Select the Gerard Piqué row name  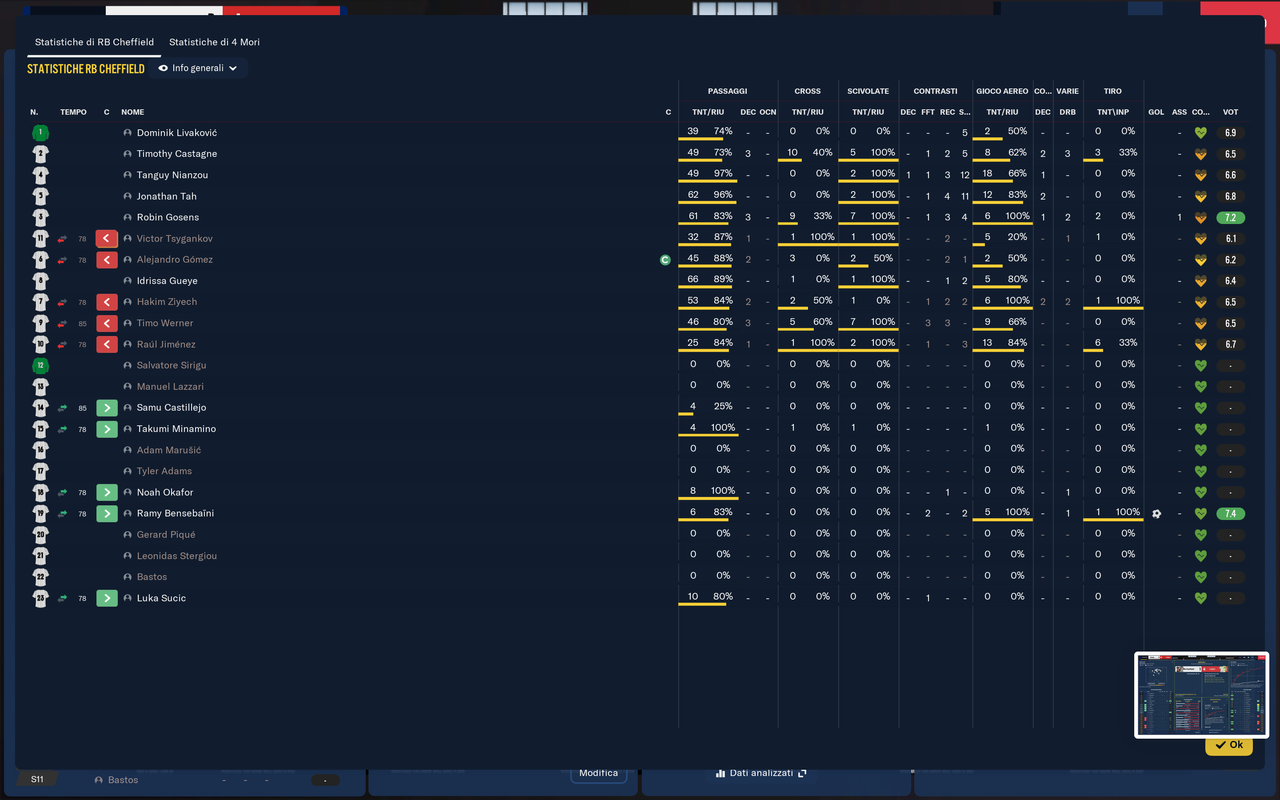(x=166, y=535)
